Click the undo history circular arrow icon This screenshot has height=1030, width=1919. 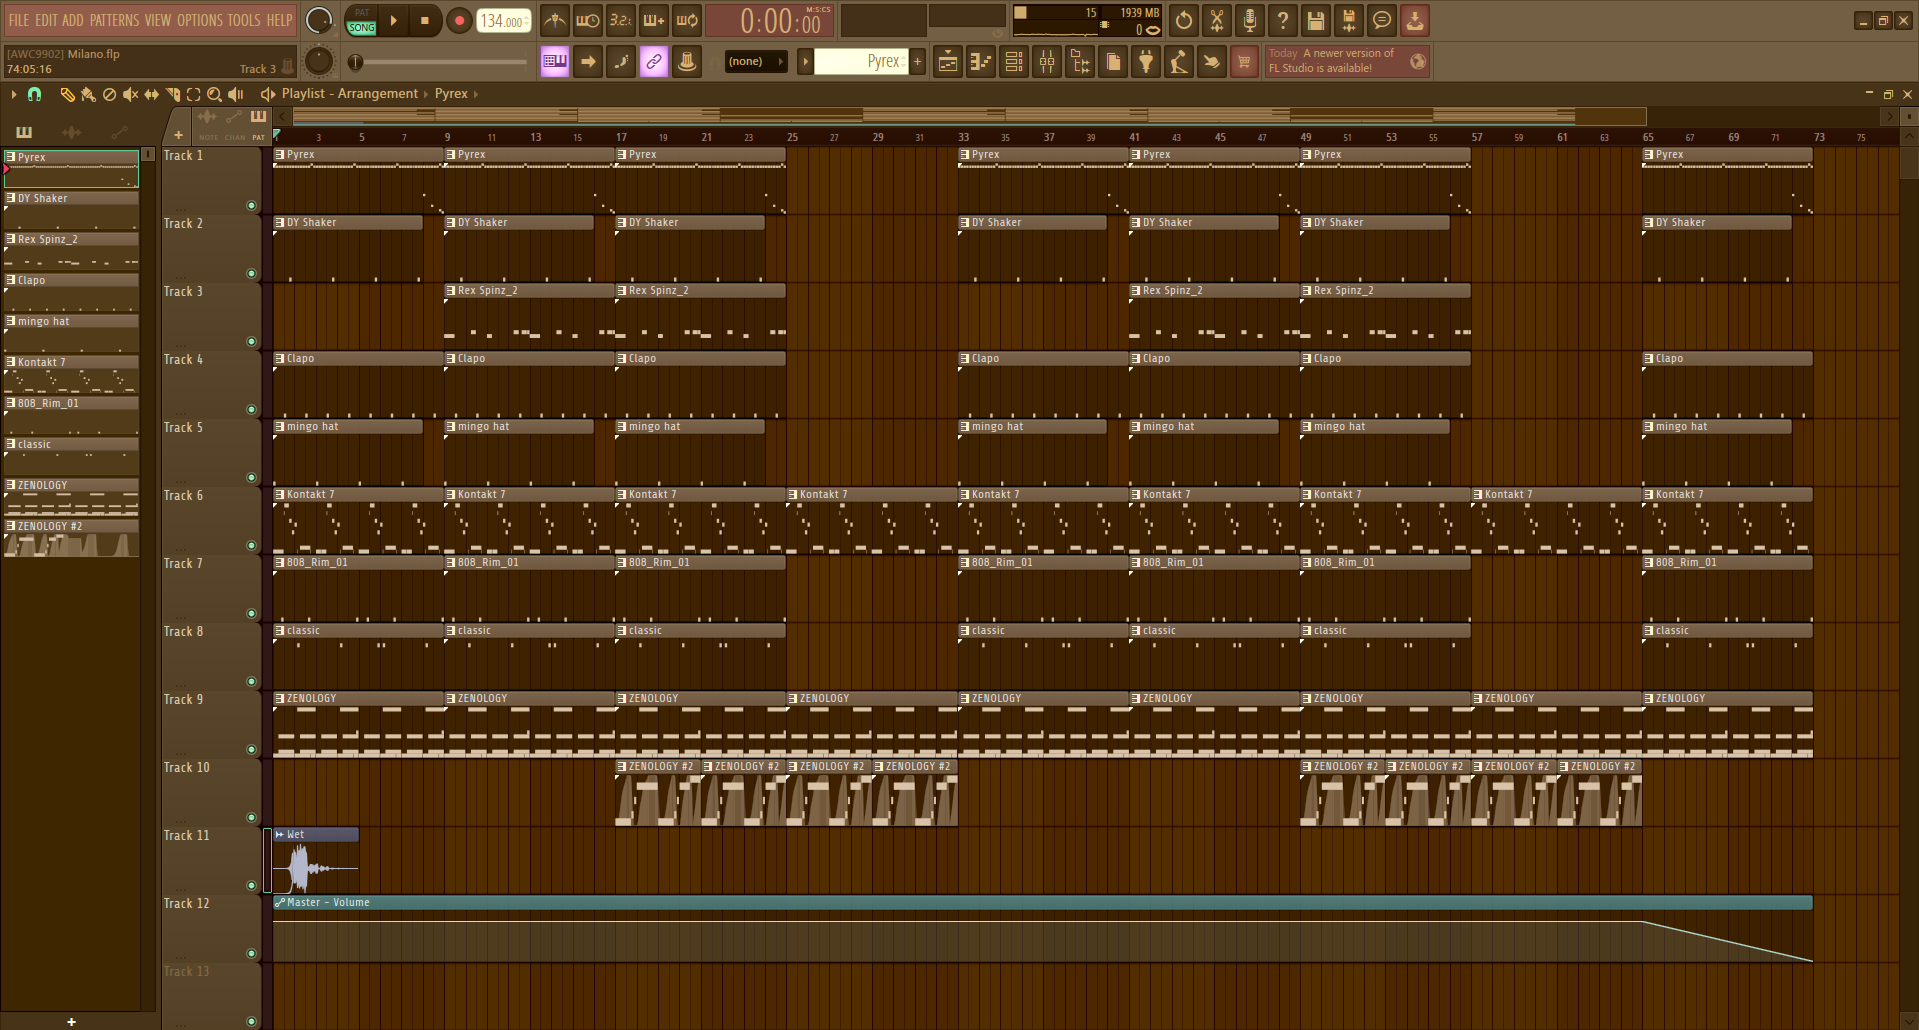pyautogui.click(x=1184, y=20)
